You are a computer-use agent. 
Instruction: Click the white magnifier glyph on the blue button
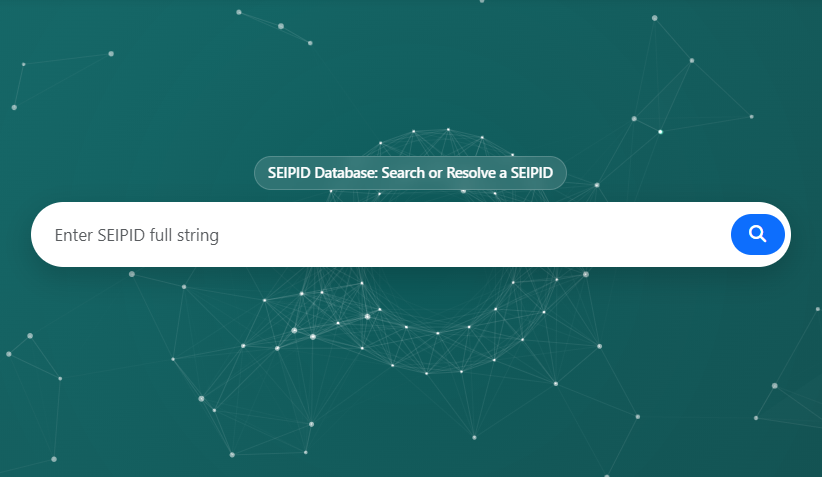point(757,234)
